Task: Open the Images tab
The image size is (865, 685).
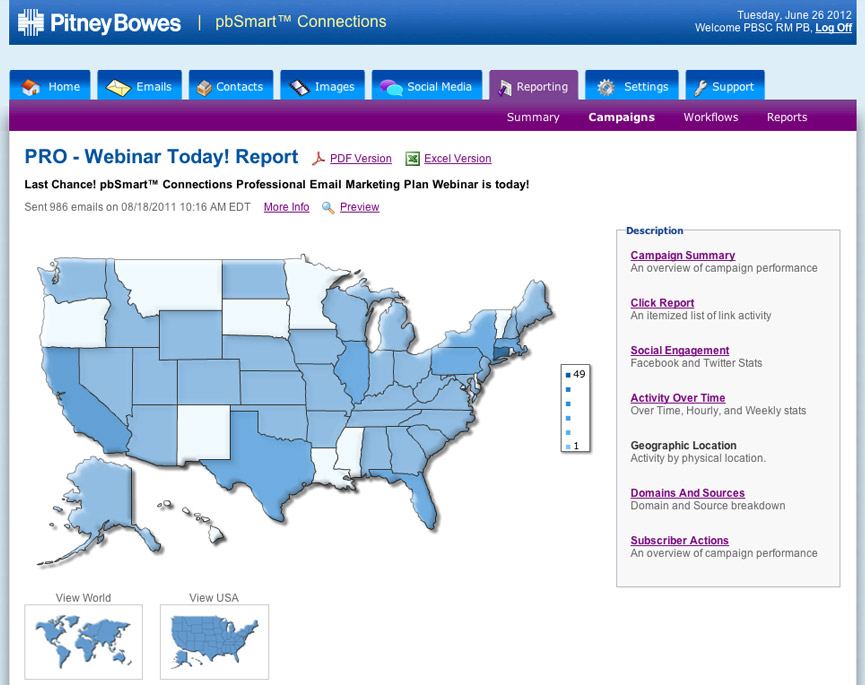Action: [322, 85]
